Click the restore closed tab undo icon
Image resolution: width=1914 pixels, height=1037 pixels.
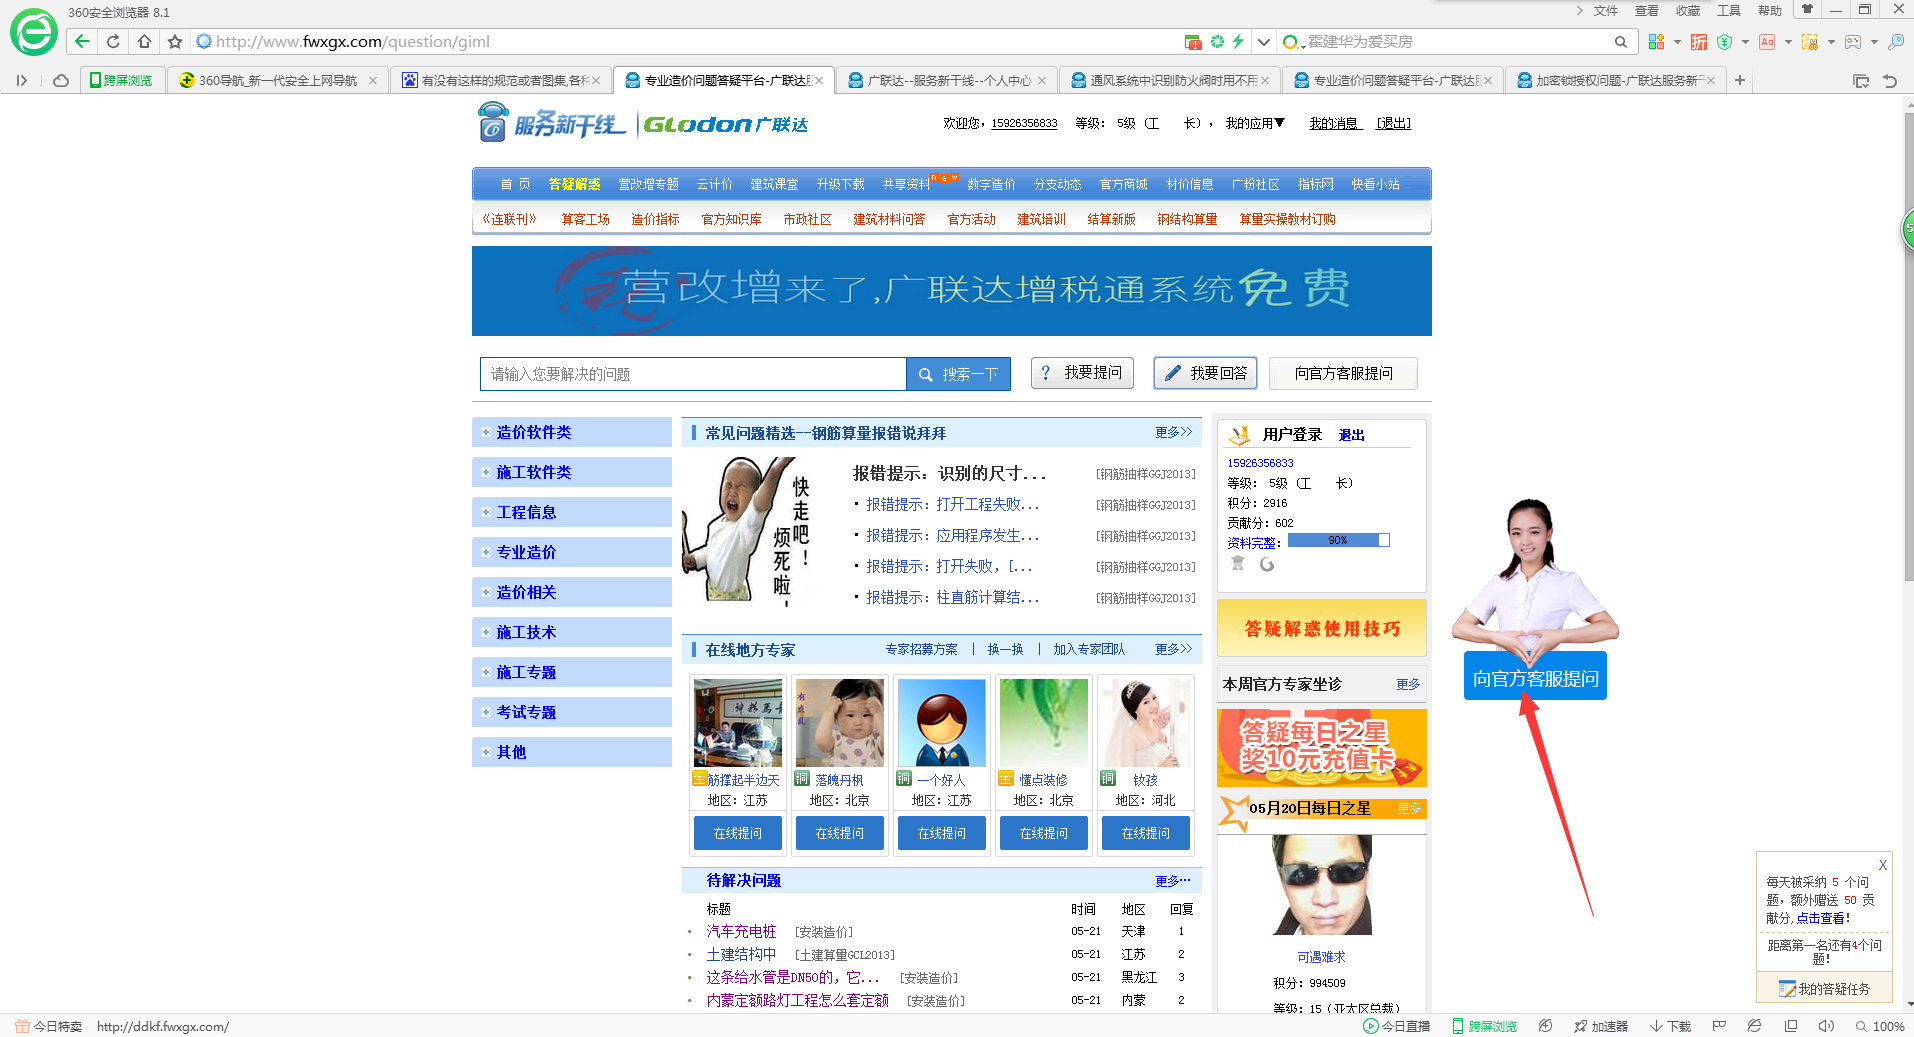(x=1890, y=81)
